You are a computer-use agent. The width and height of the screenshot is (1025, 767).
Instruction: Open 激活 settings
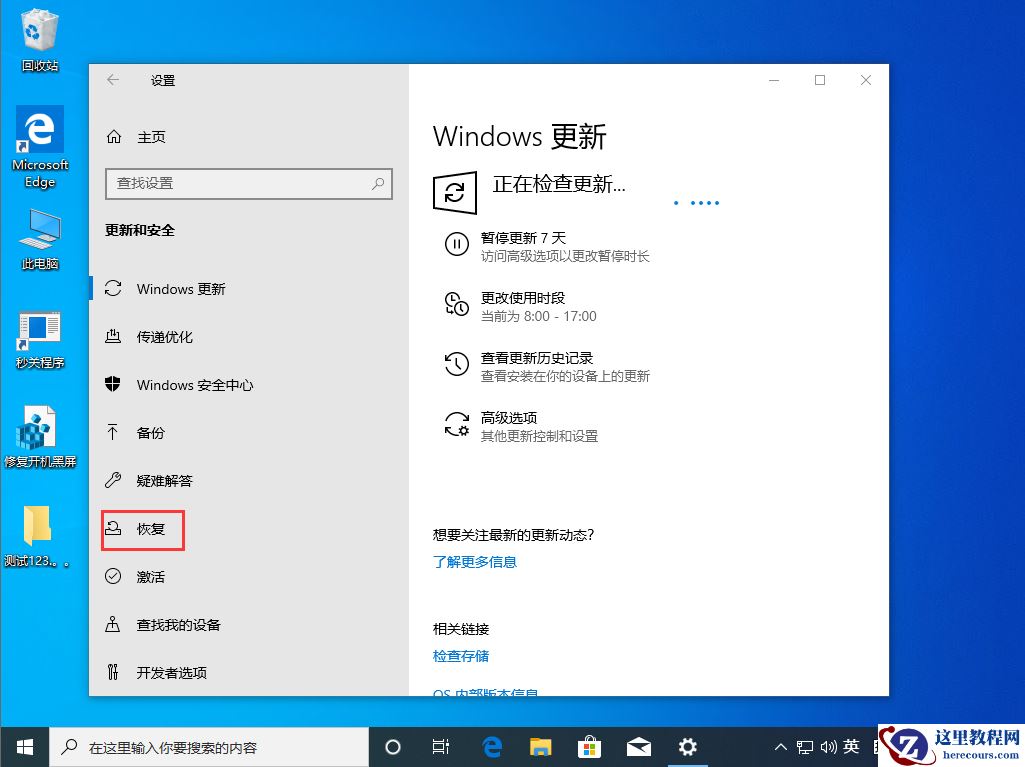150,577
